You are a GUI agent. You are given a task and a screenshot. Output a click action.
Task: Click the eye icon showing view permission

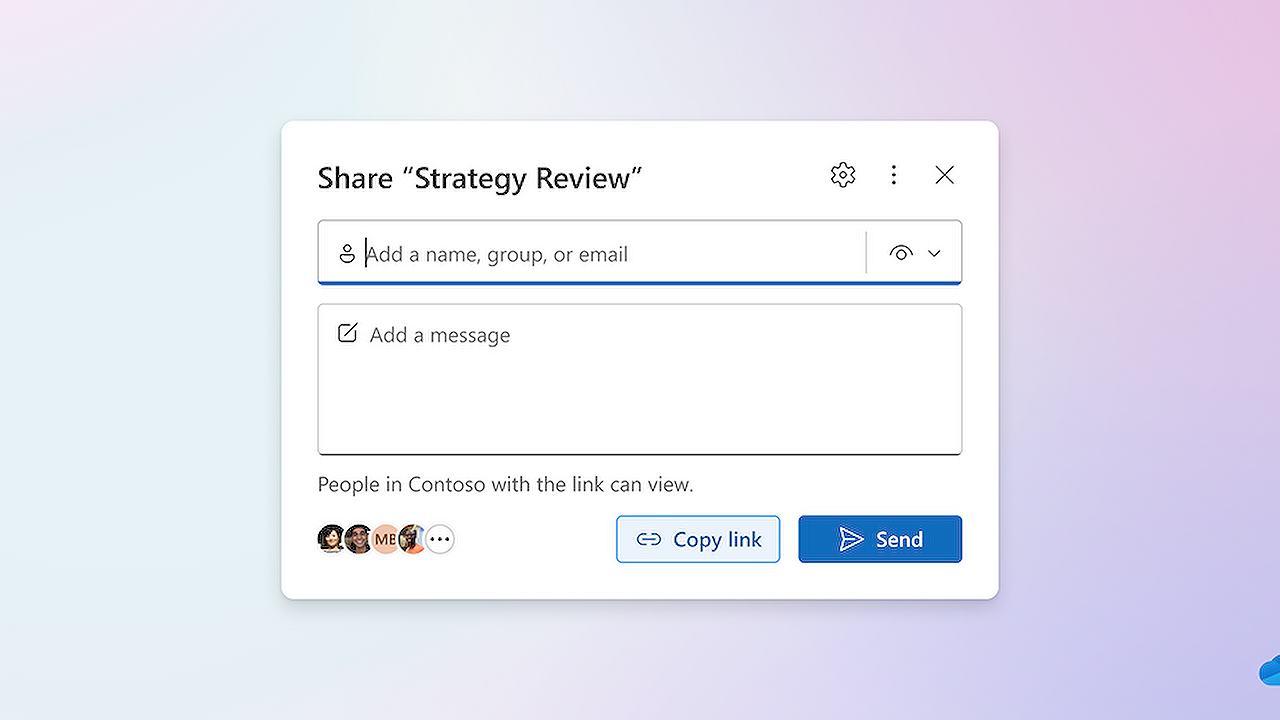(x=901, y=253)
